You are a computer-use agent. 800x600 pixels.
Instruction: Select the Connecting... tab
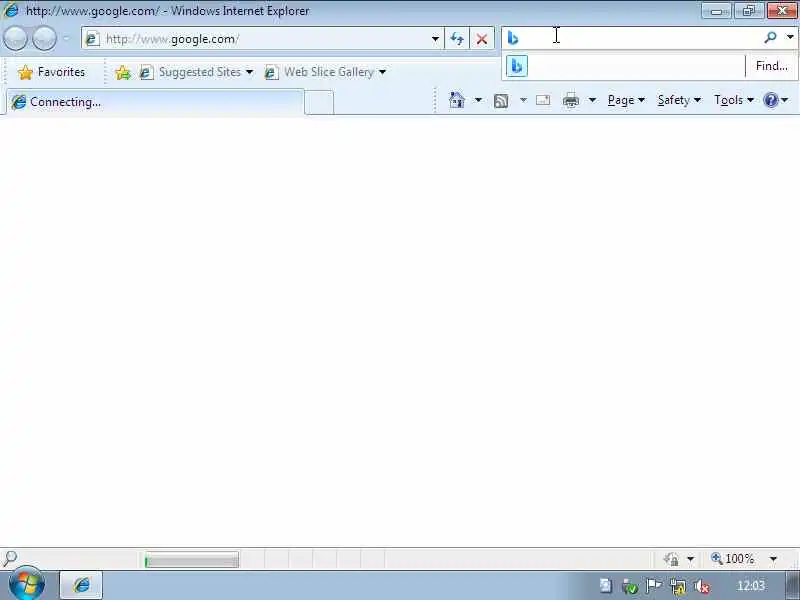[155, 102]
